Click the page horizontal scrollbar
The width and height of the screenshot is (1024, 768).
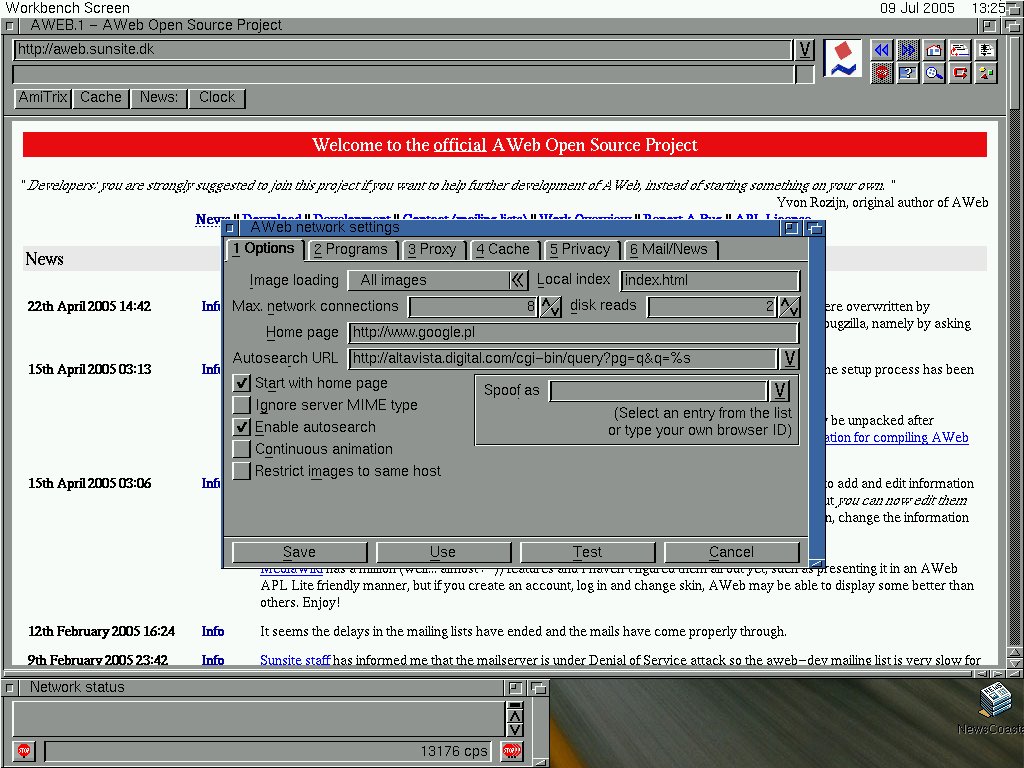coord(487,673)
